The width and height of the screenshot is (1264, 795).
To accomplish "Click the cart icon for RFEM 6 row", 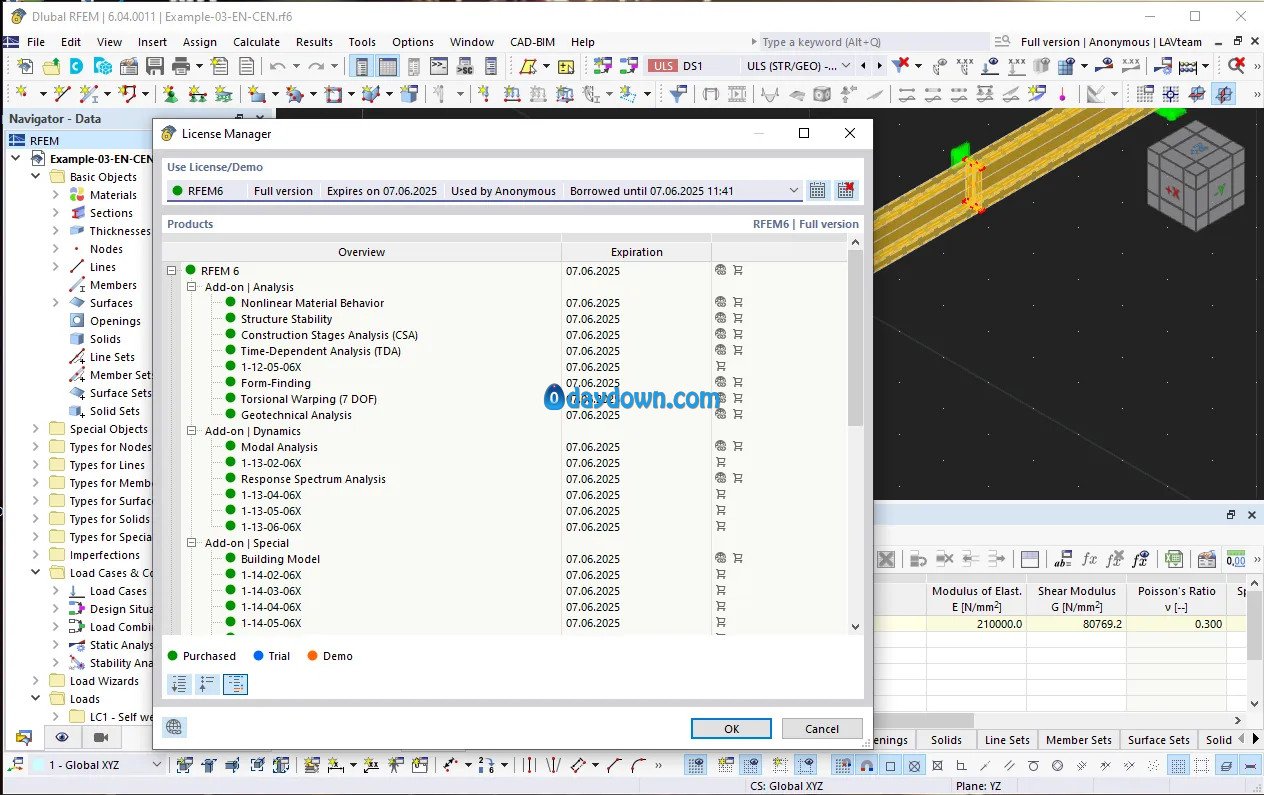I will (738, 270).
